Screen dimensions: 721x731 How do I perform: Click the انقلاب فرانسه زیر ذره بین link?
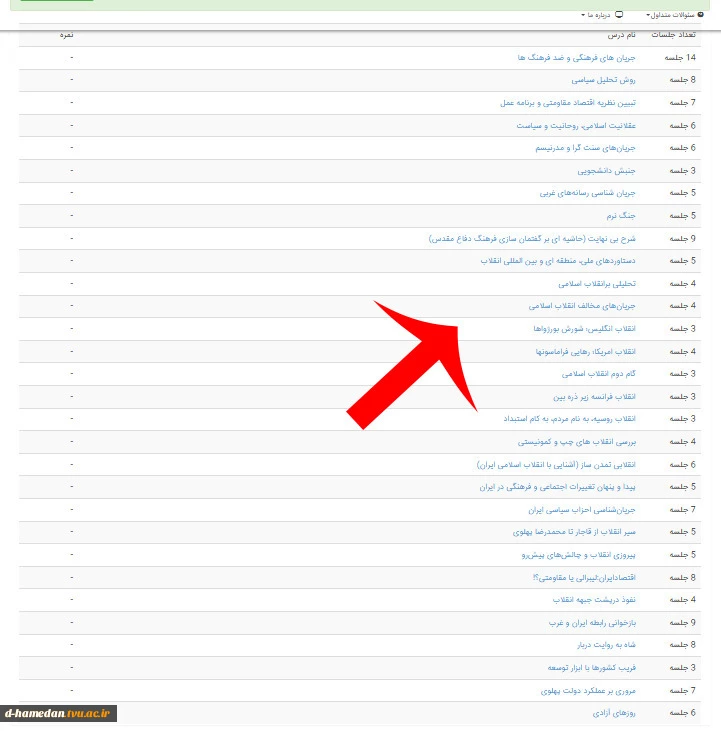tap(594, 396)
